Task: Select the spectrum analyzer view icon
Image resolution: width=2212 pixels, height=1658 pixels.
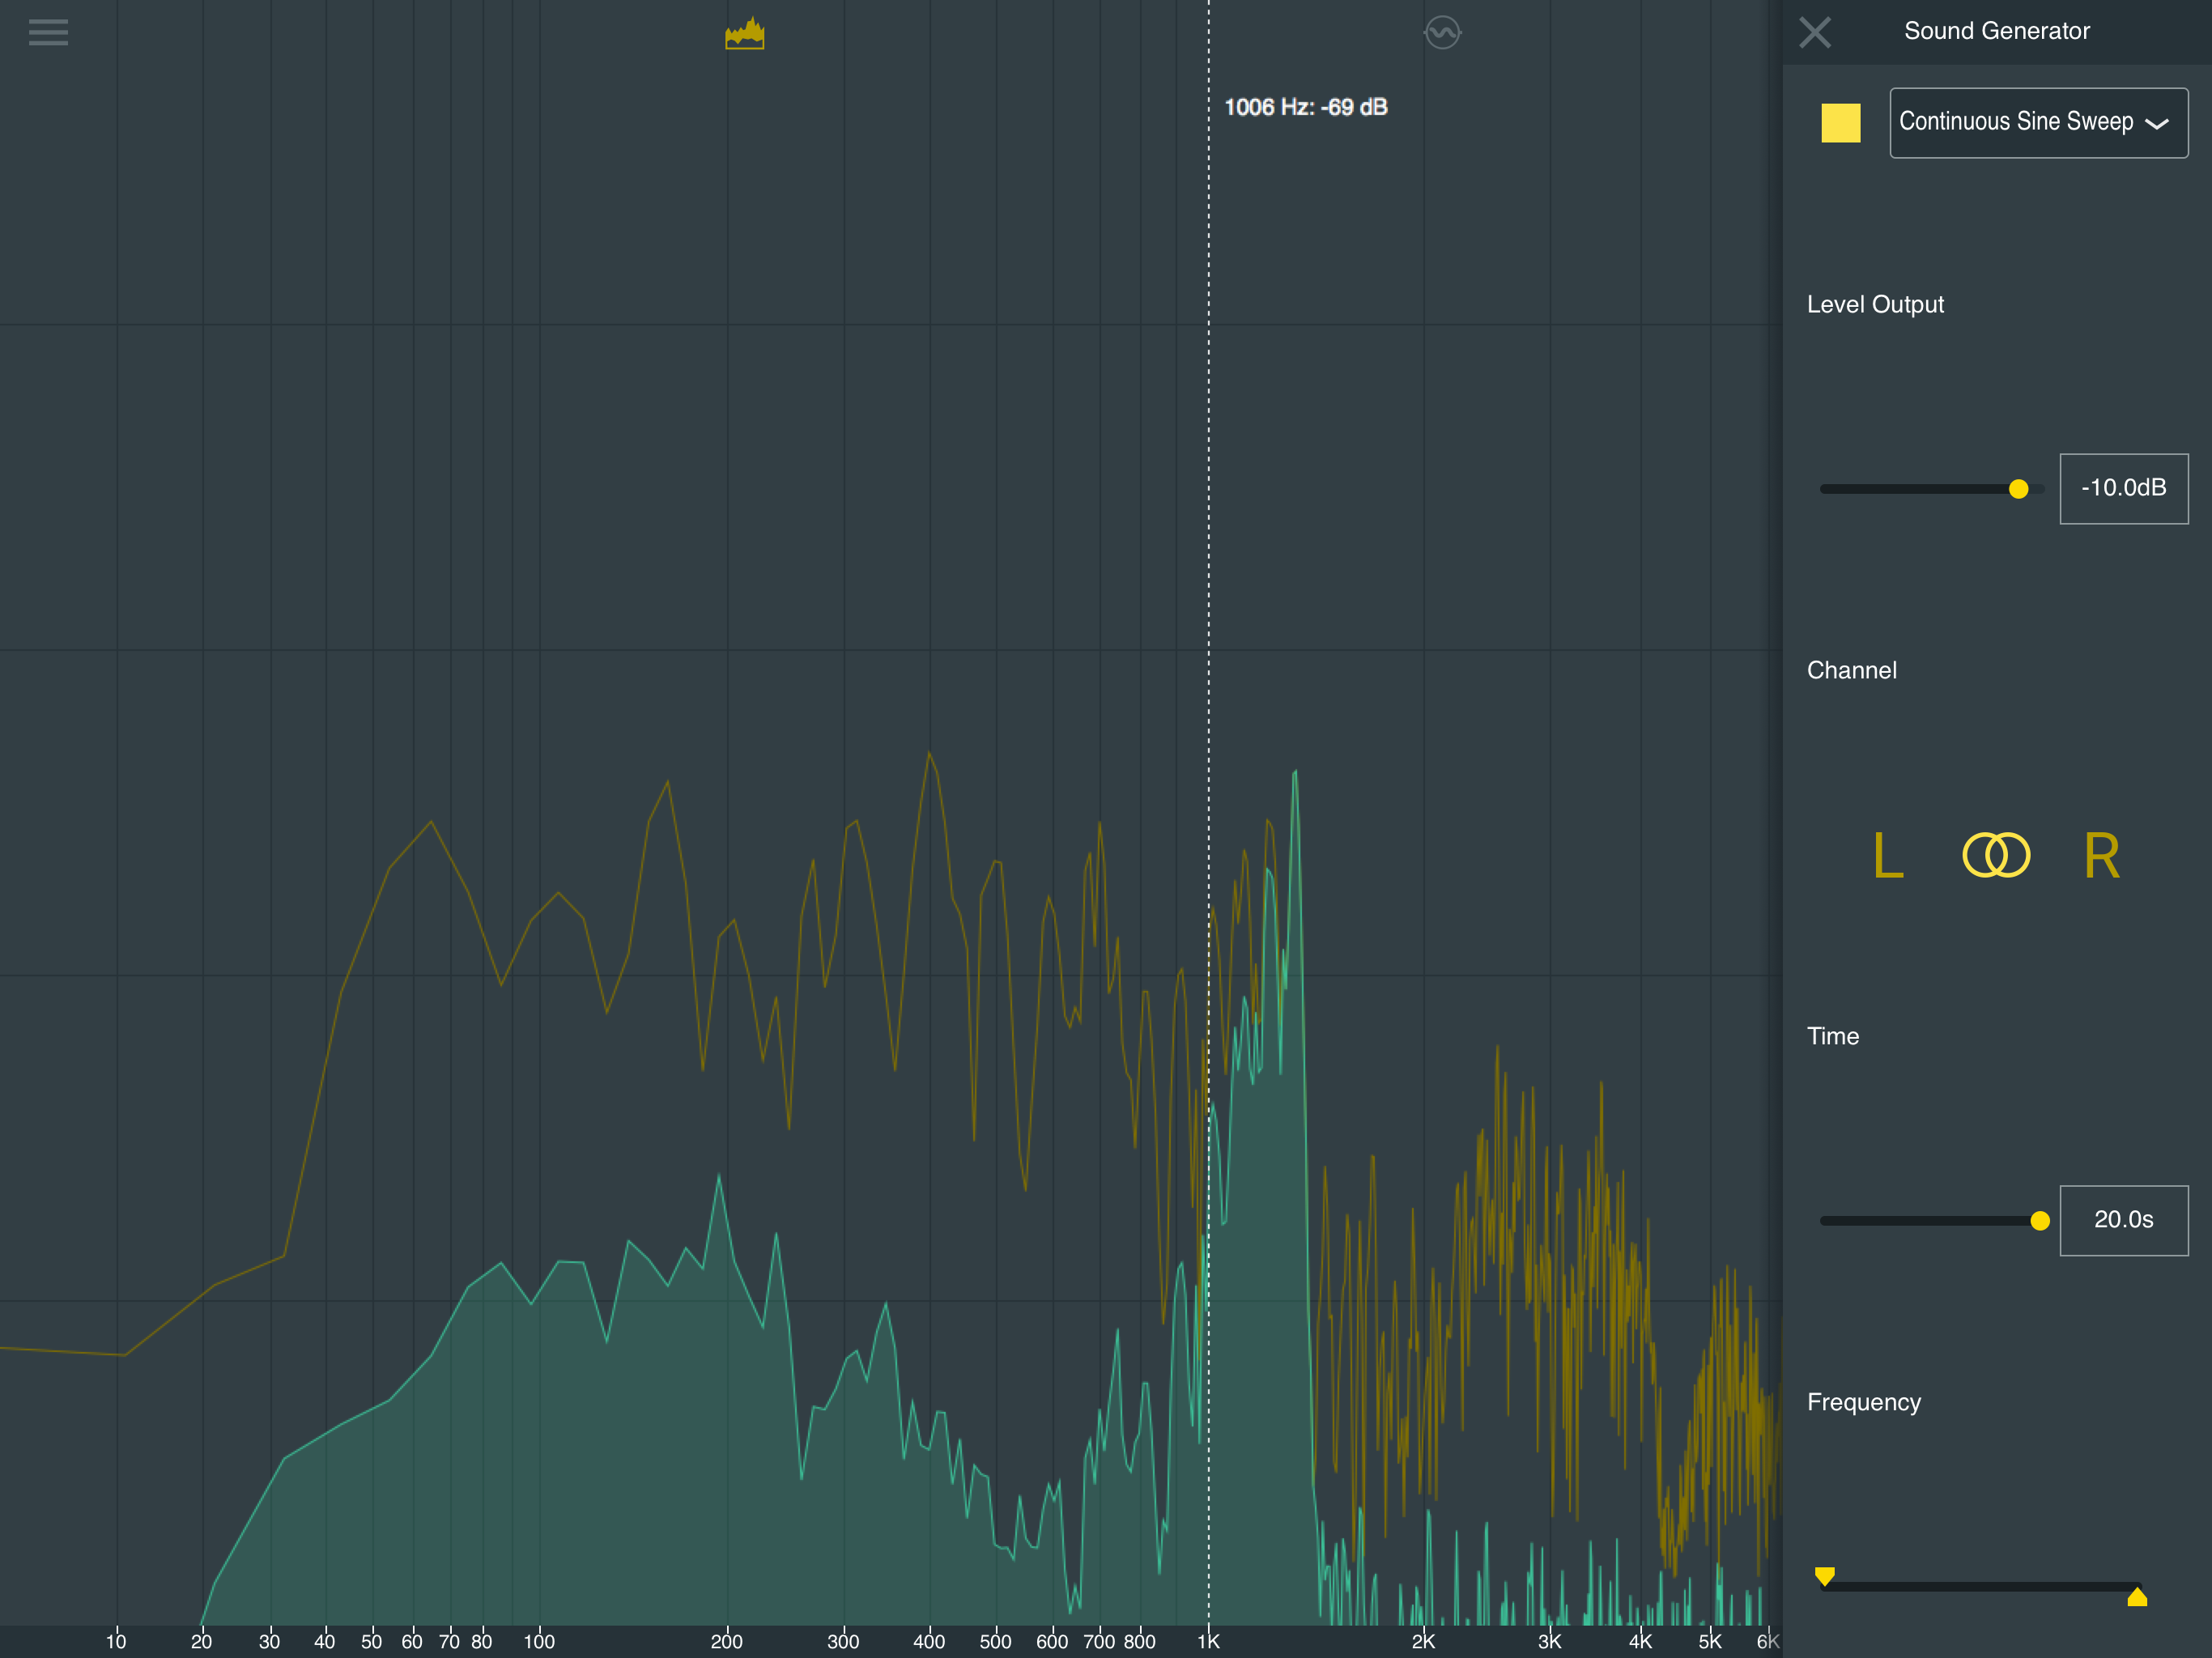Action: 745,33
